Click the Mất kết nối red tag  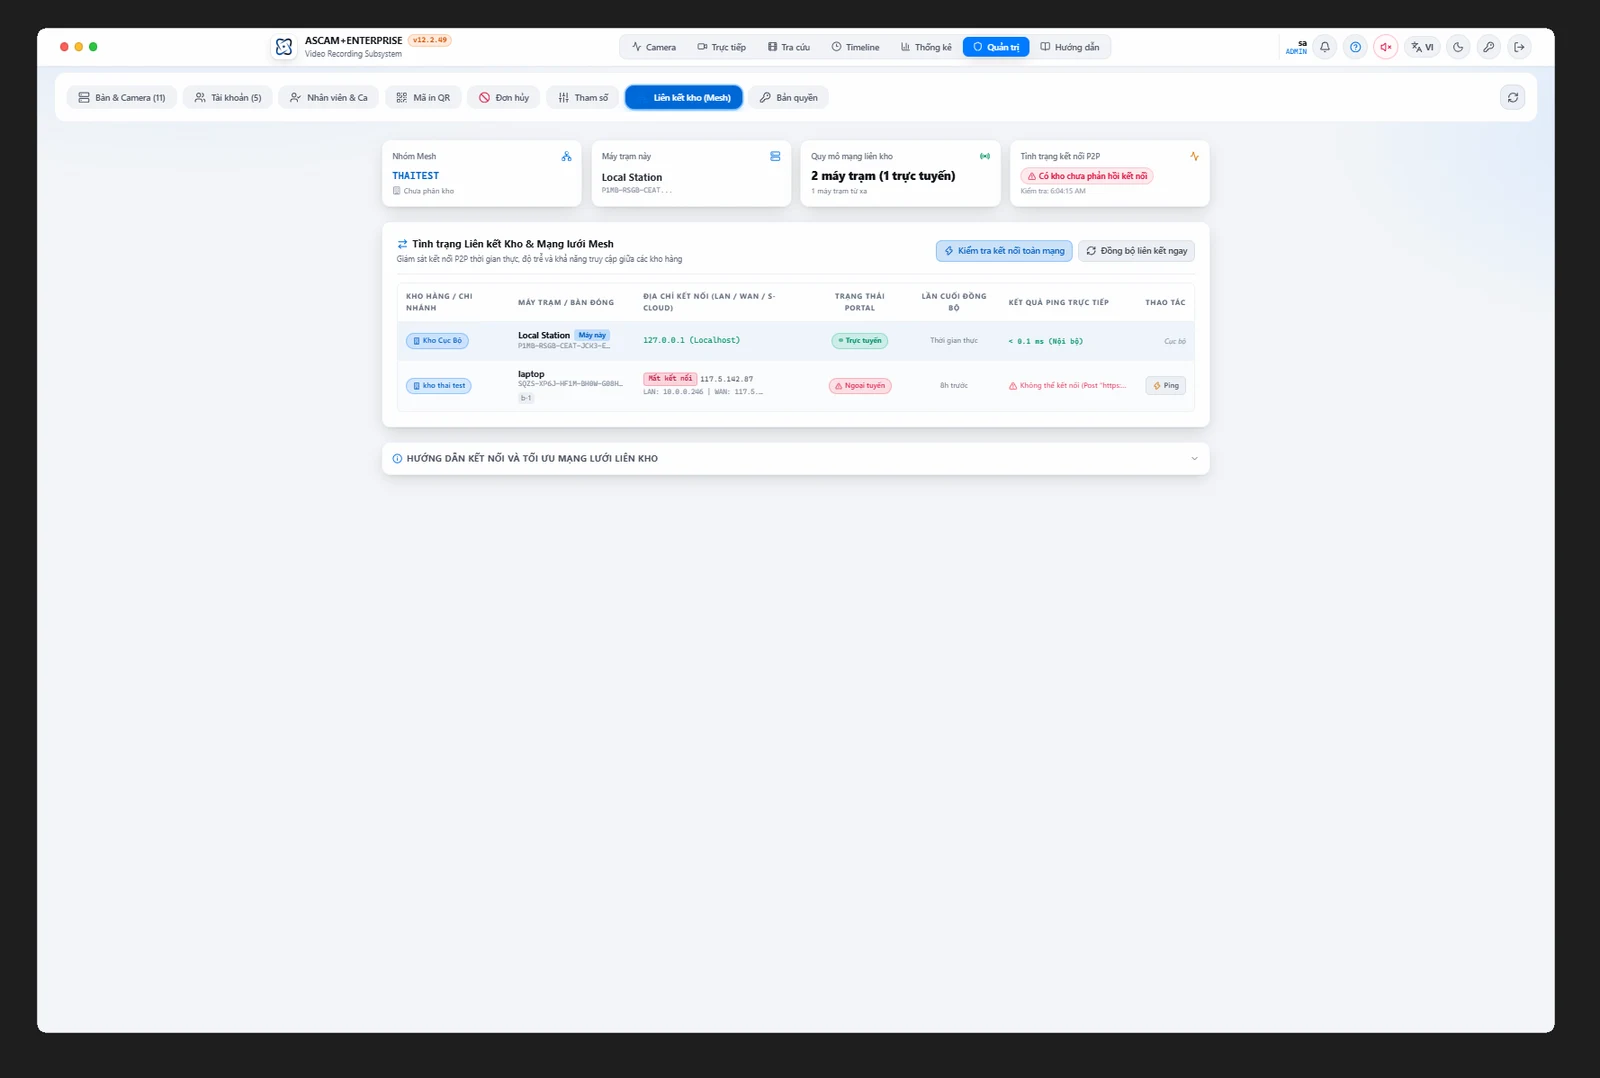[670, 379]
